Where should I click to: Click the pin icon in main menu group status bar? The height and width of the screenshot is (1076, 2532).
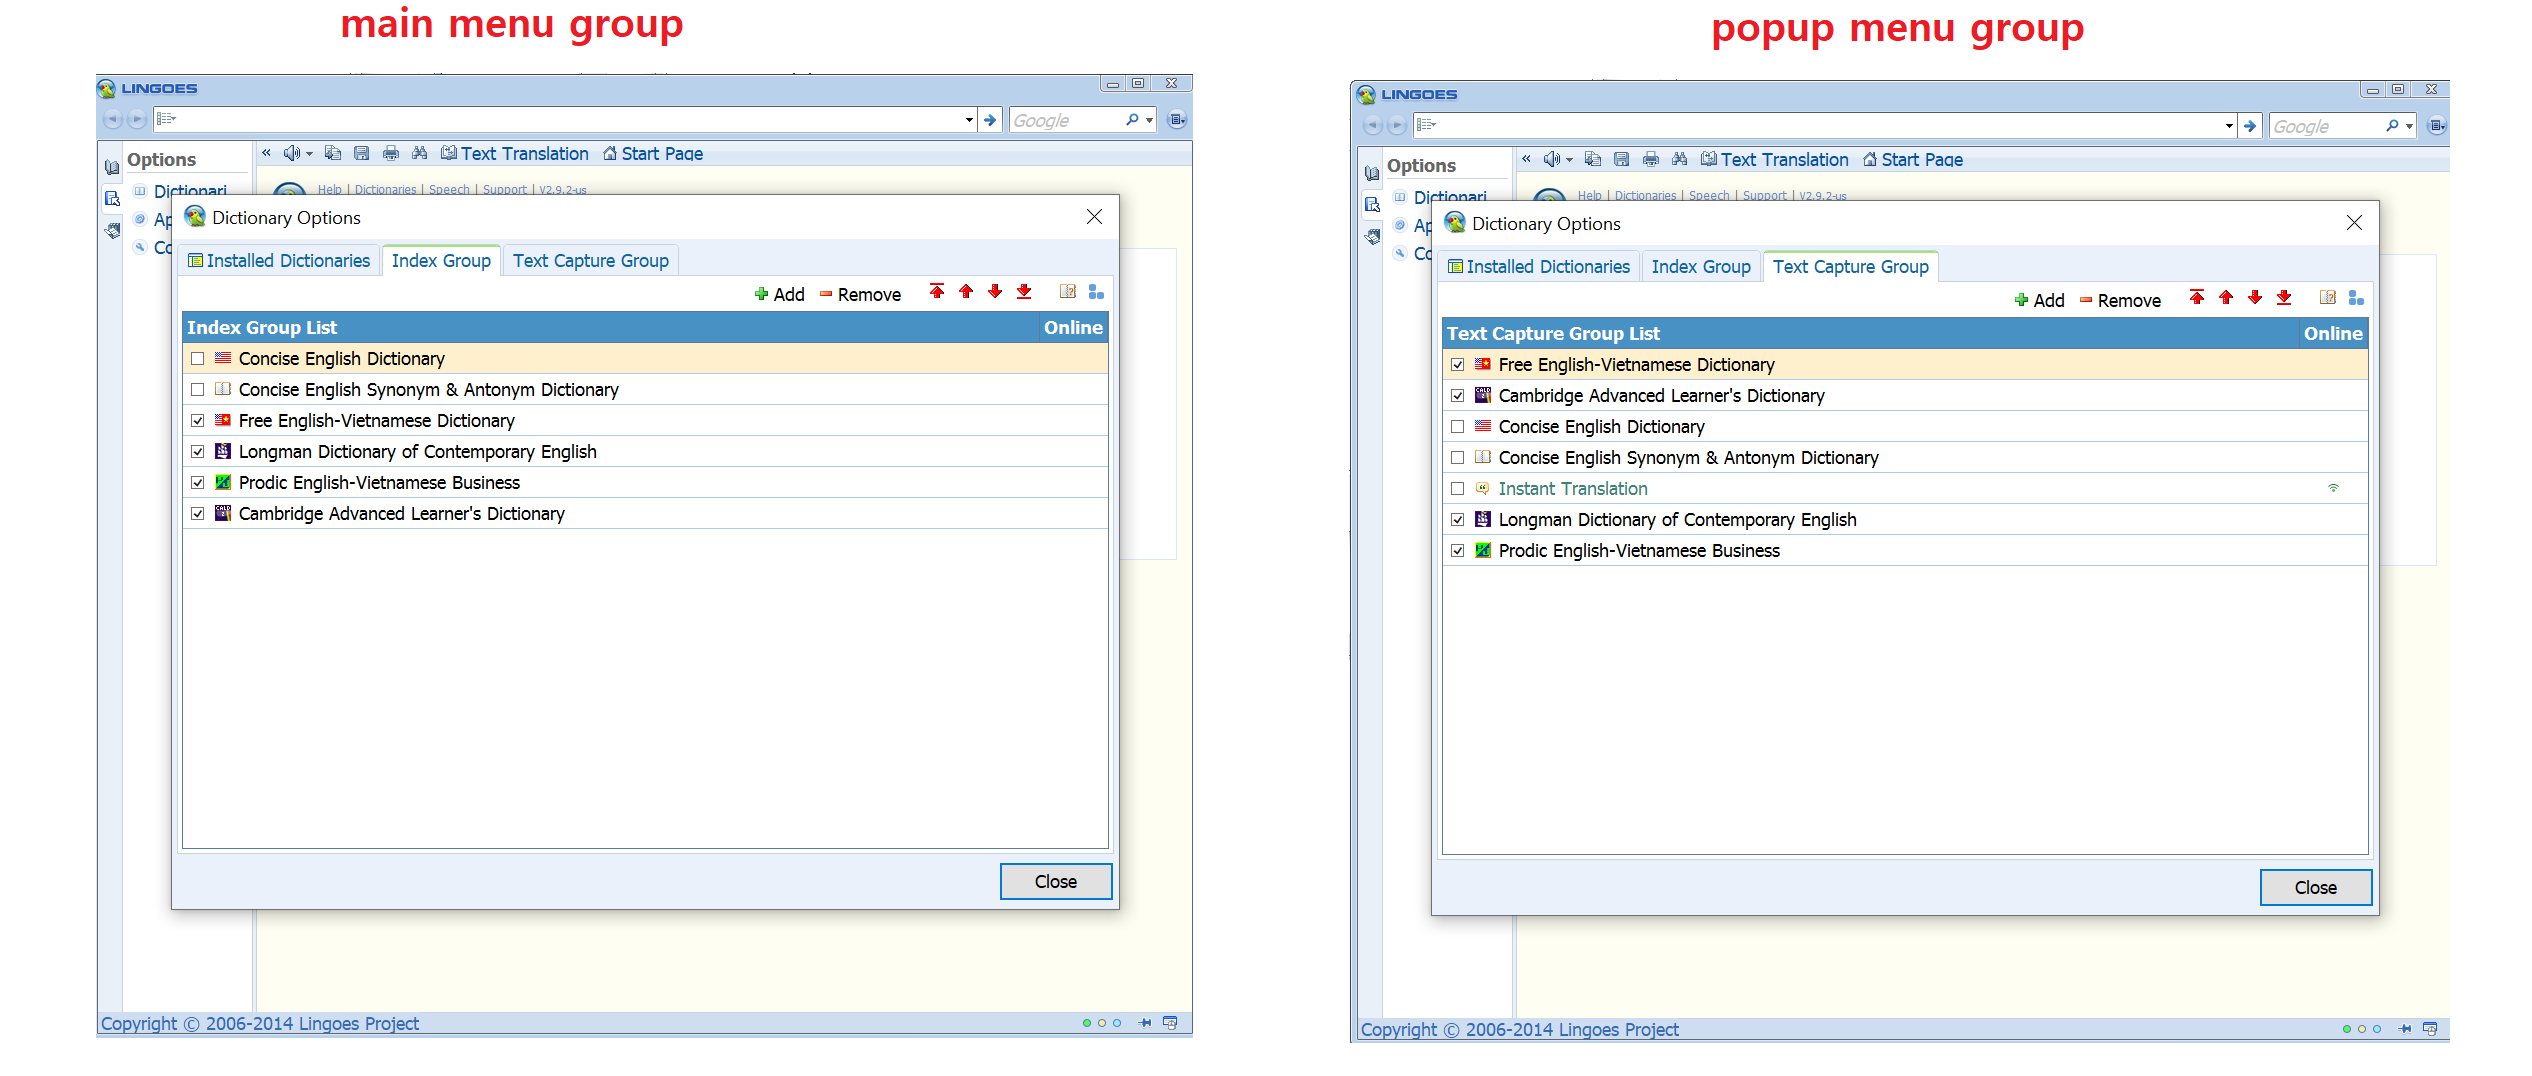pyautogui.click(x=1145, y=1023)
